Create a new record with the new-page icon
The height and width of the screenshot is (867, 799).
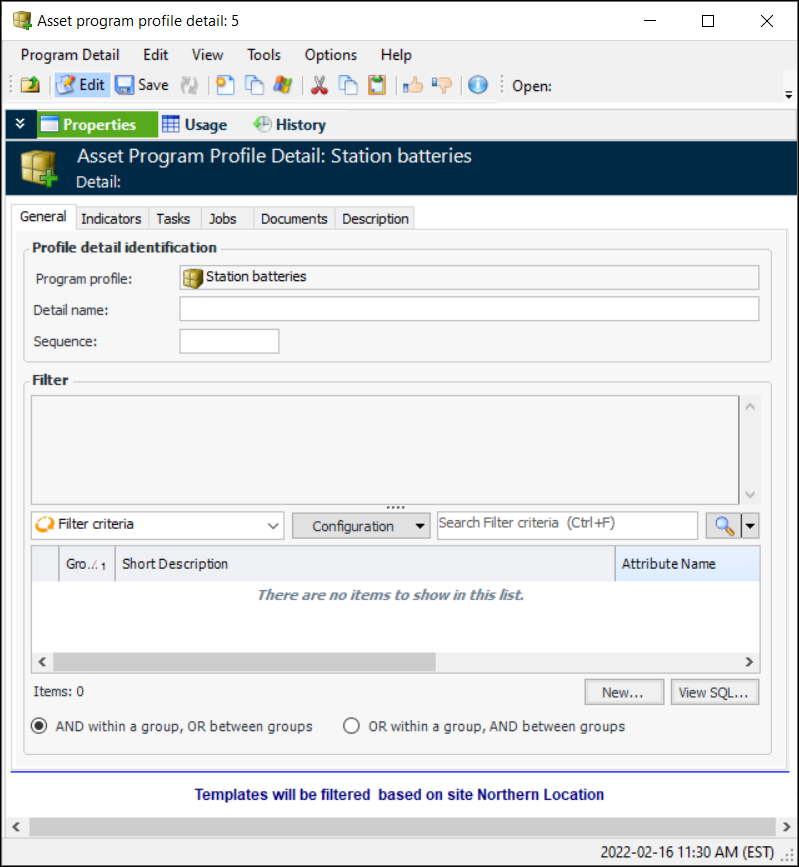(x=224, y=85)
